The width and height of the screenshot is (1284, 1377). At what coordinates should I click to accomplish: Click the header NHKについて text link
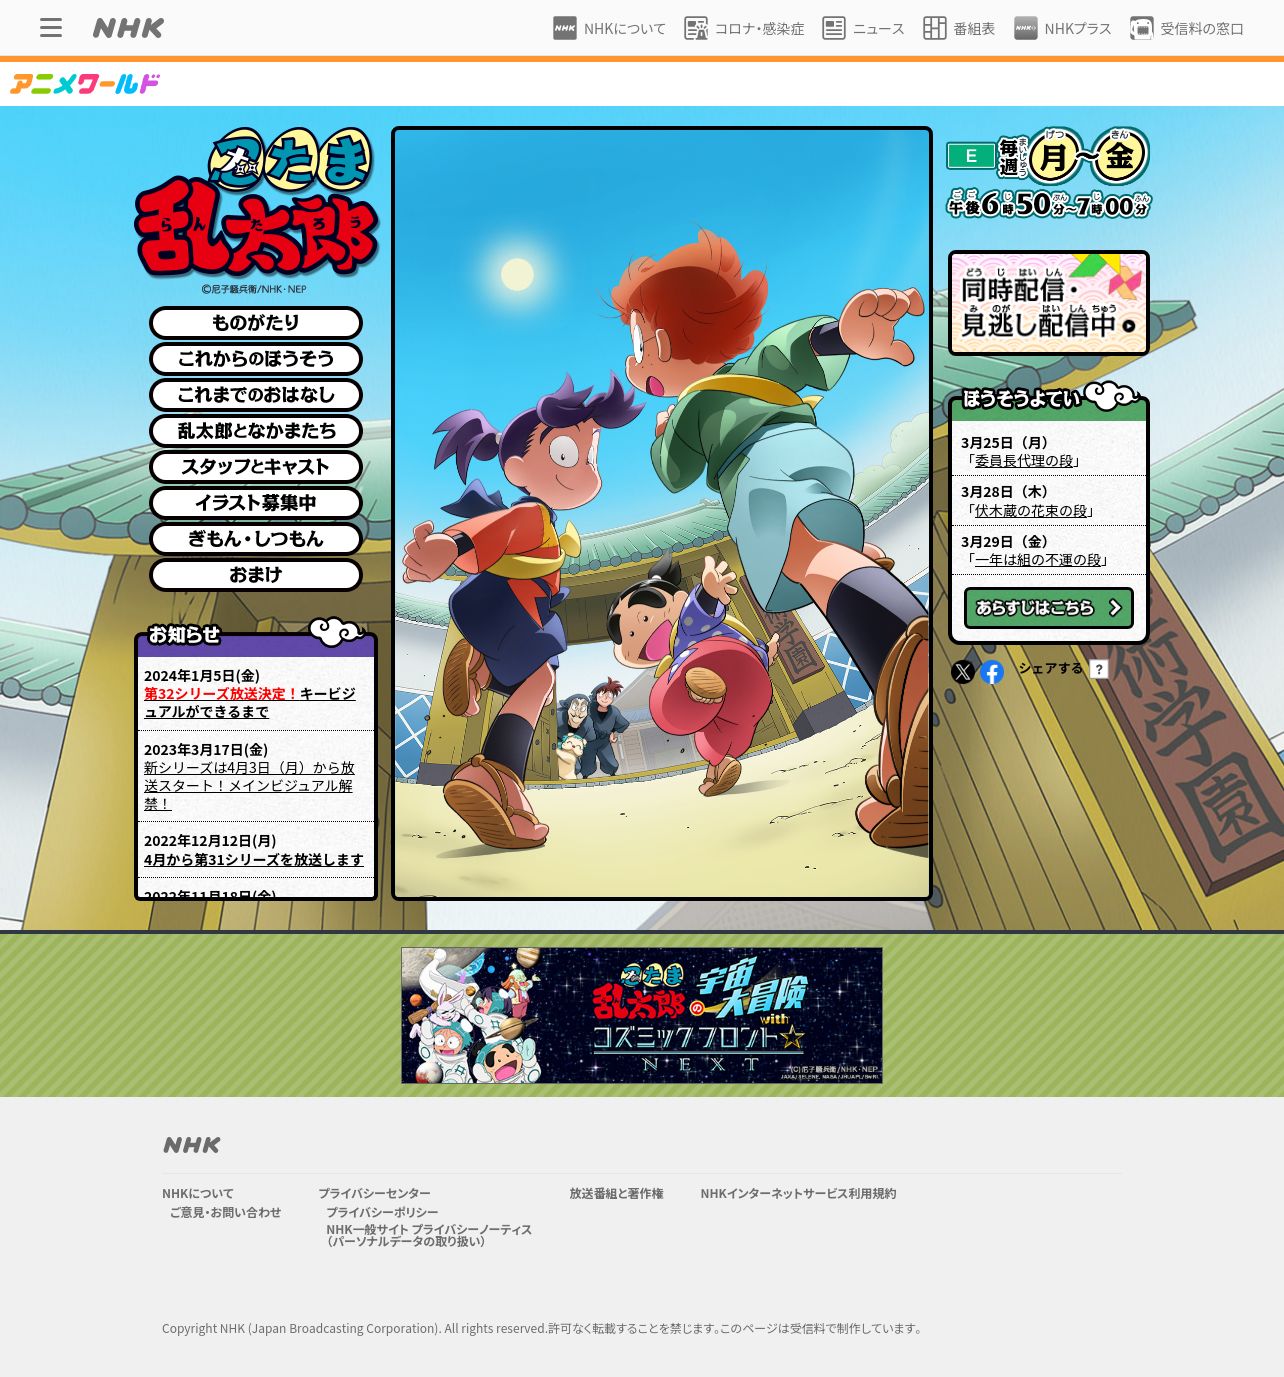(x=625, y=29)
